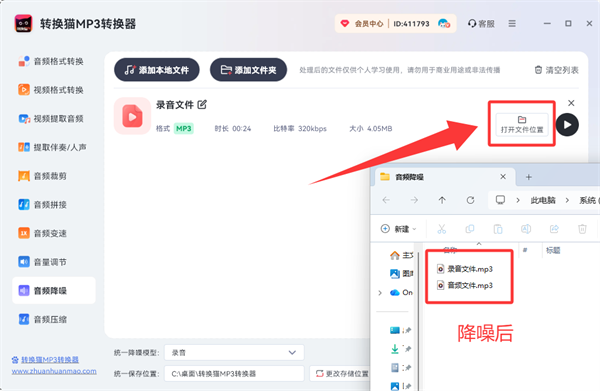Open 音频格式转换 in the sidebar

click(x=51, y=61)
